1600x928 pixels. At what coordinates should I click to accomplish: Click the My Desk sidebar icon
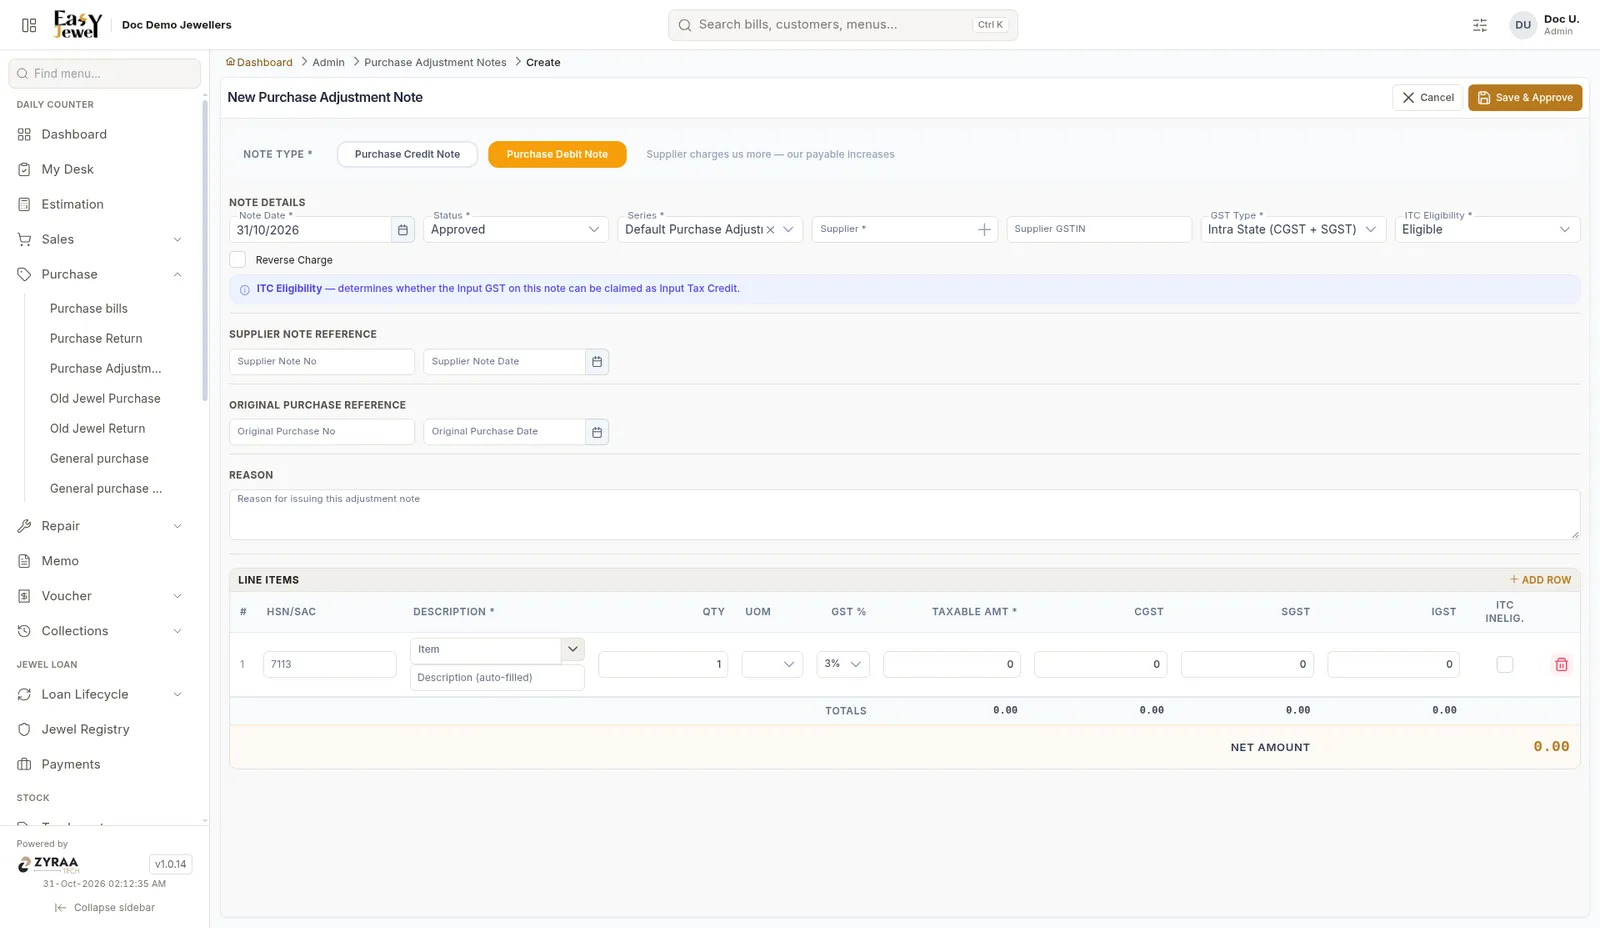point(24,169)
